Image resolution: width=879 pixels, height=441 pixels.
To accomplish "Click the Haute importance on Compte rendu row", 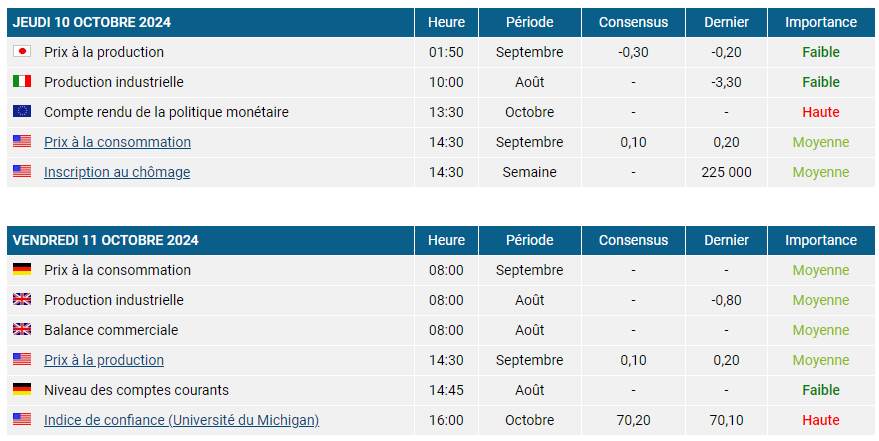I will coord(821,112).
